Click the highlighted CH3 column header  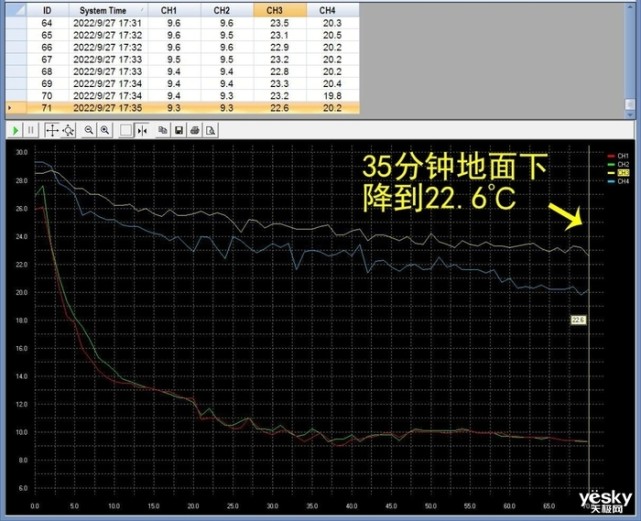tap(280, 10)
